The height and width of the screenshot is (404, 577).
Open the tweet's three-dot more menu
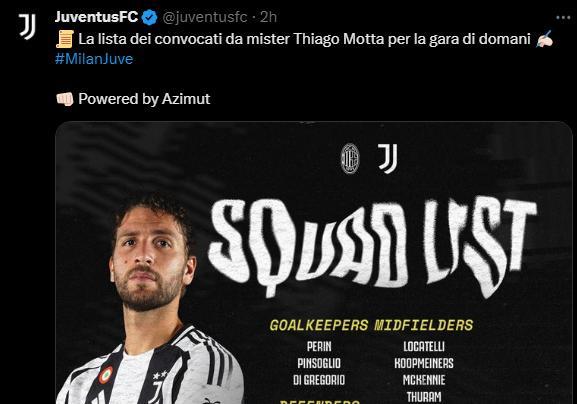[563, 18]
